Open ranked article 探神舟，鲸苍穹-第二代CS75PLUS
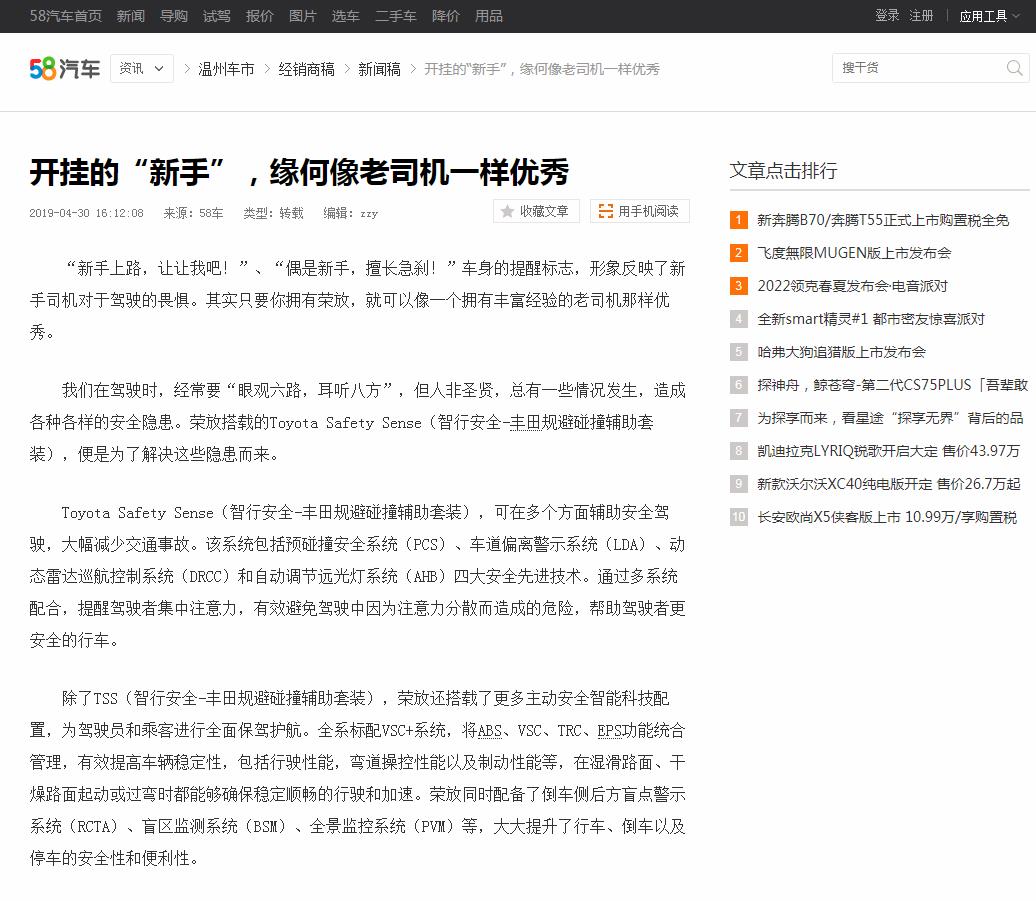This screenshot has width=1036, height=901. coord(893,385)
